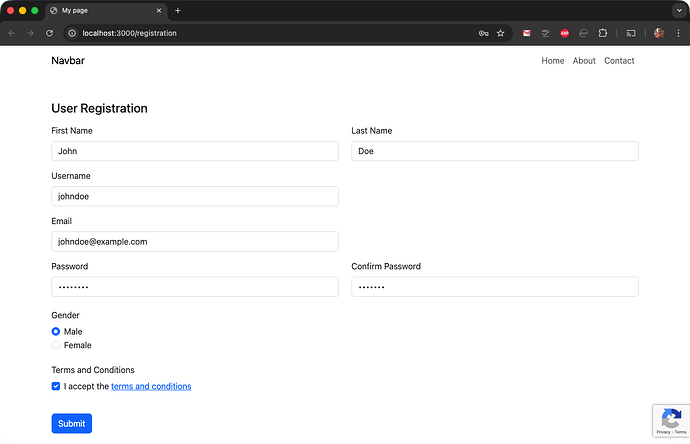Click the User Registration heading

(x=99, y=108)
